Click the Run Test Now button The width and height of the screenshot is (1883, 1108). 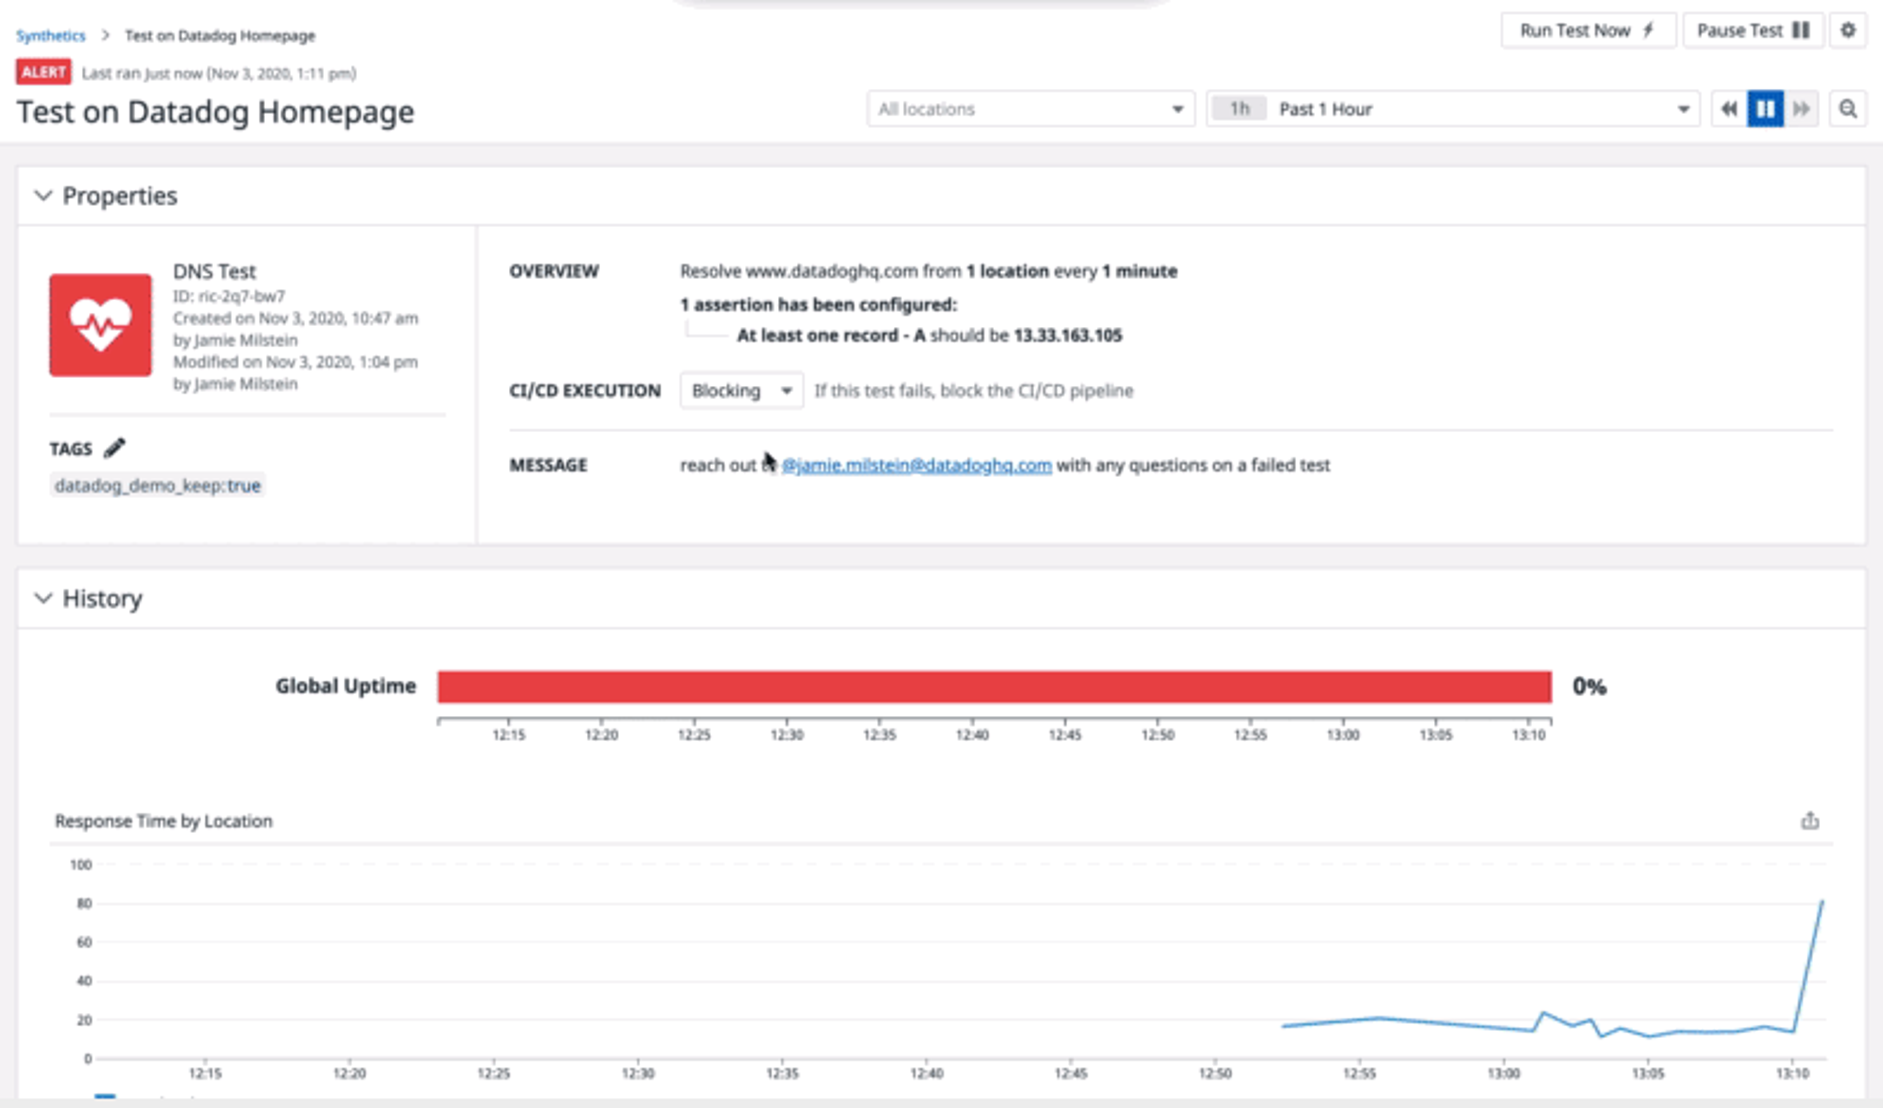tap(1587, 30)
